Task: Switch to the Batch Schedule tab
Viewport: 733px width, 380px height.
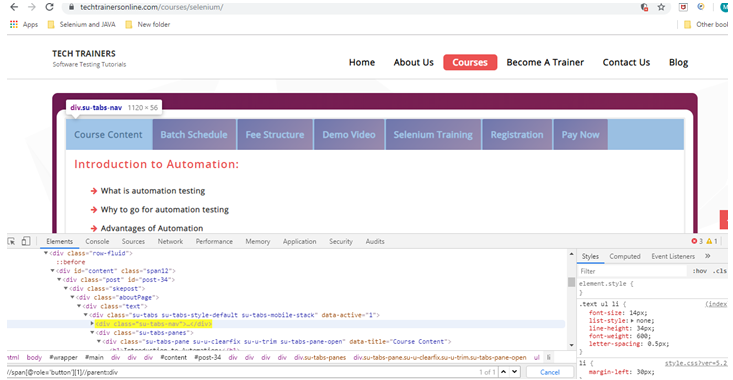Action: click(194, 135)
